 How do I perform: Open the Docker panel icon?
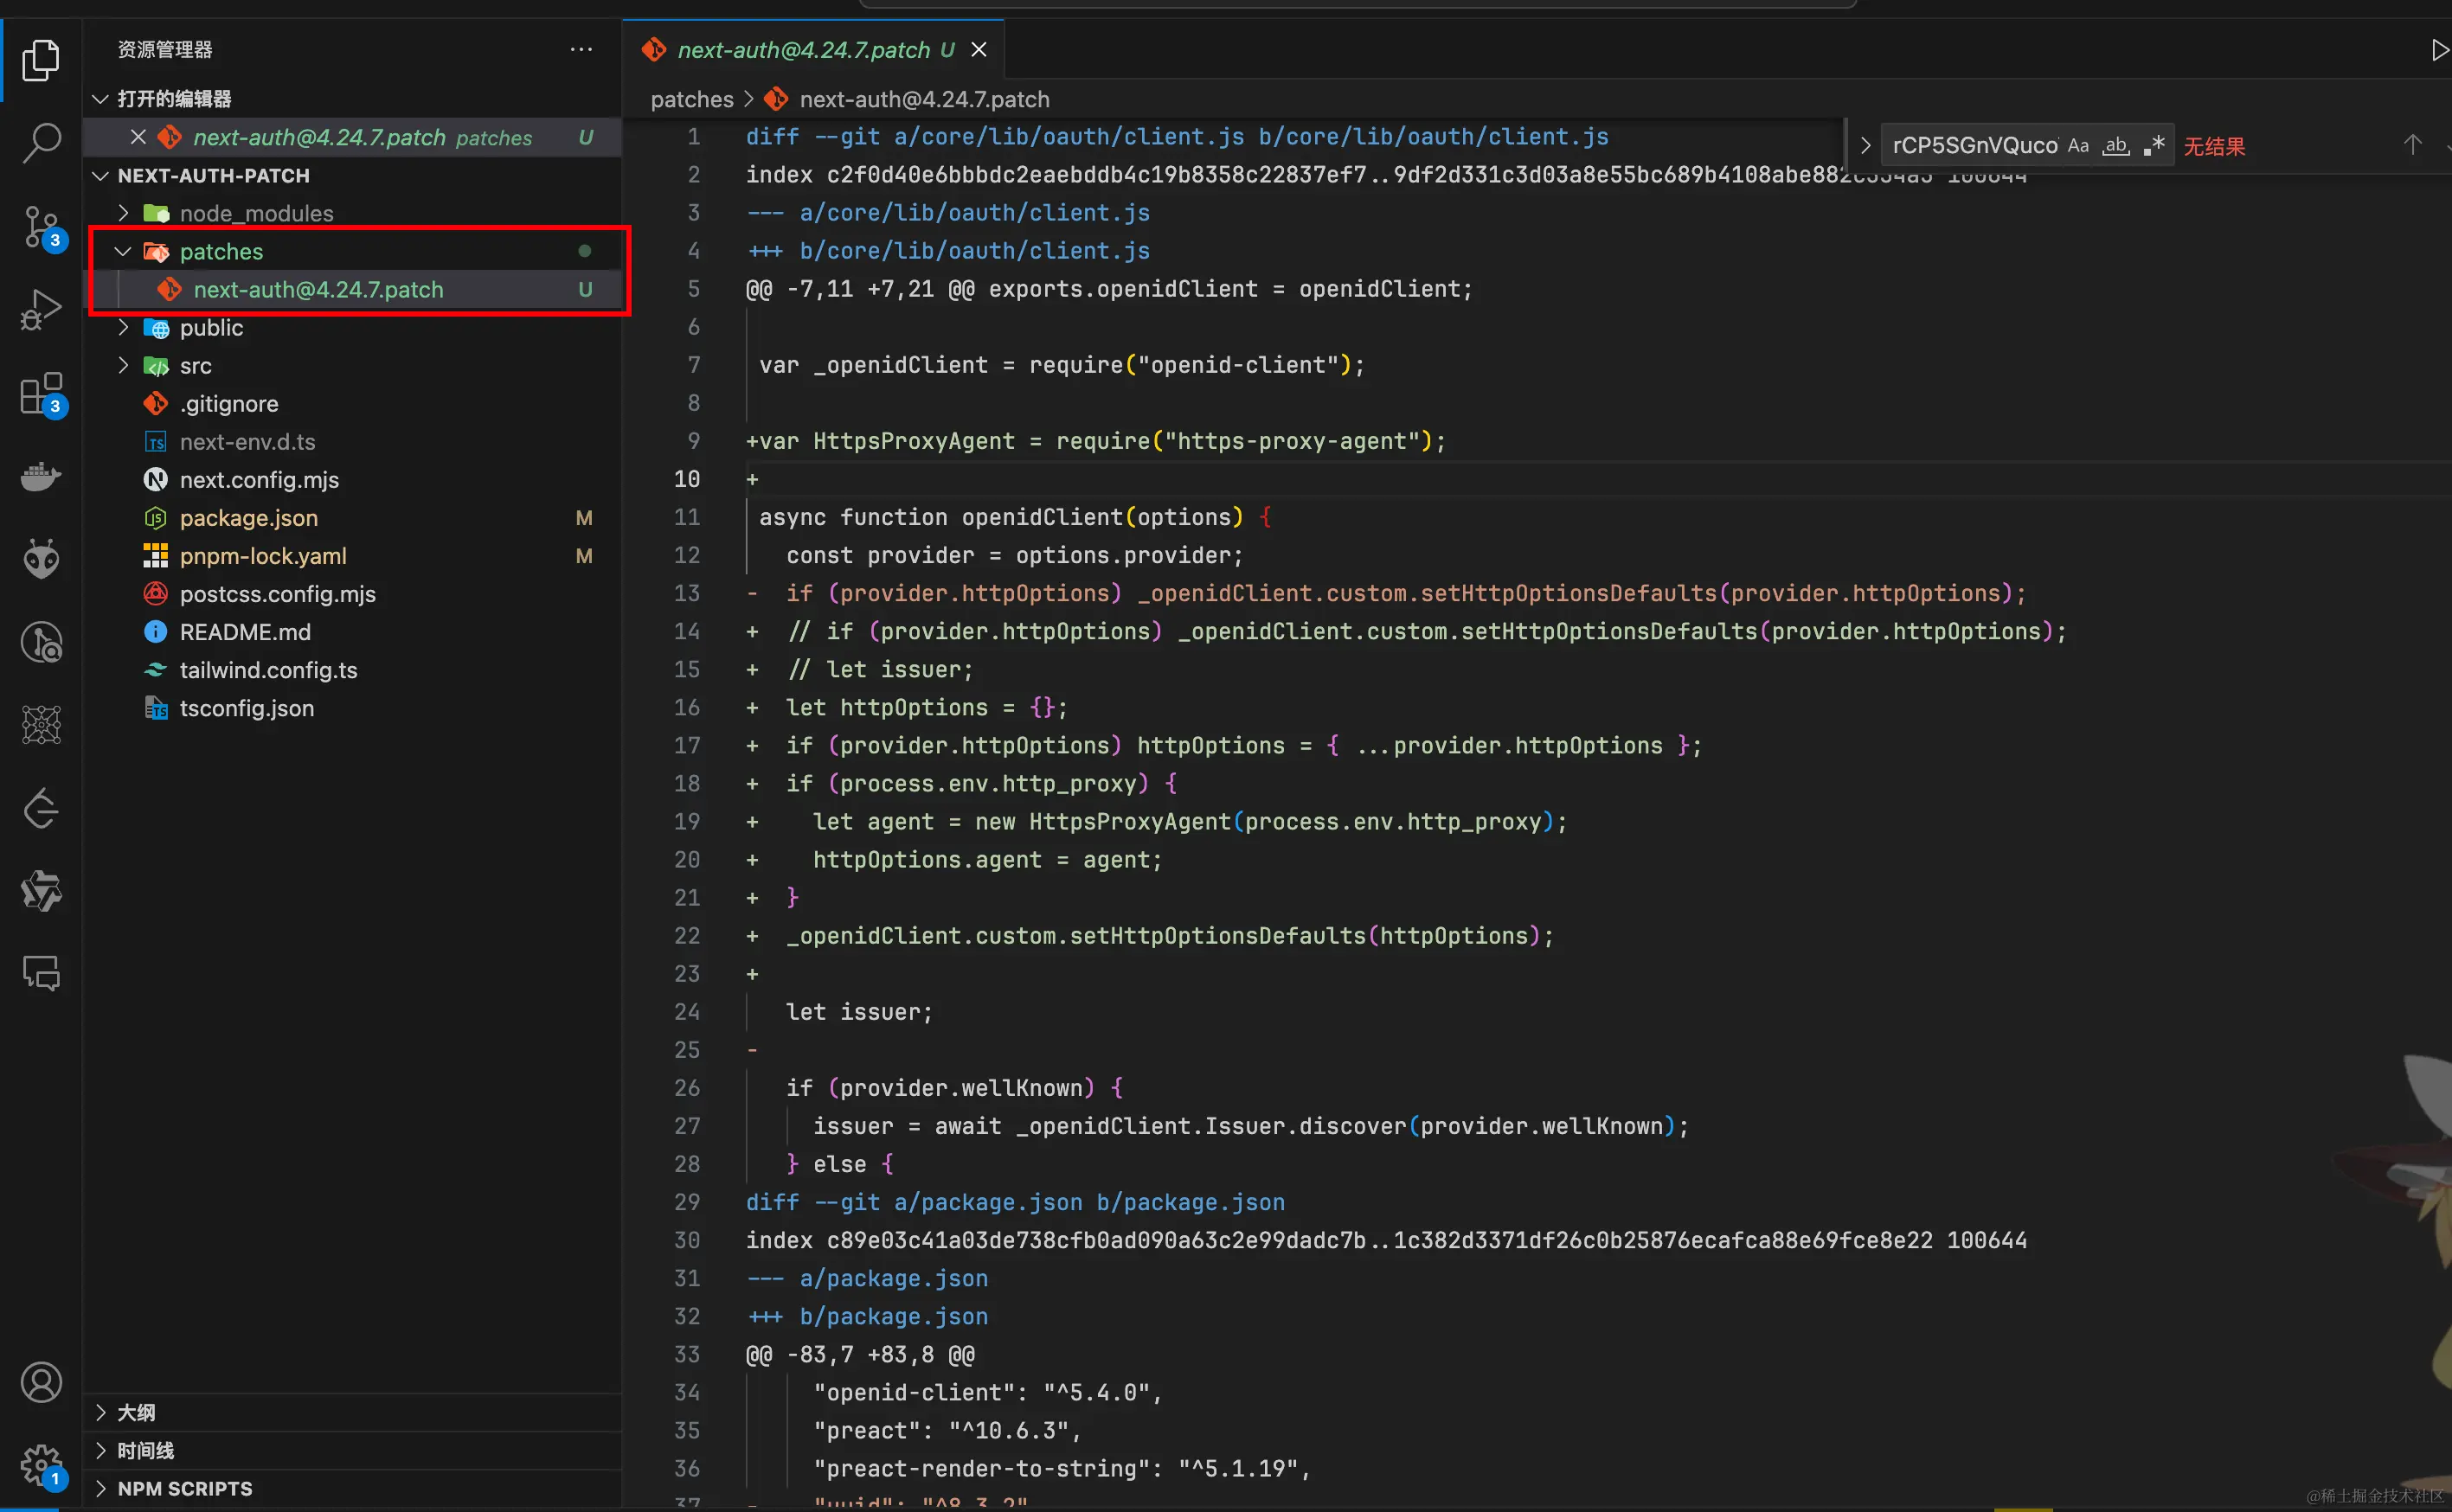41,476
